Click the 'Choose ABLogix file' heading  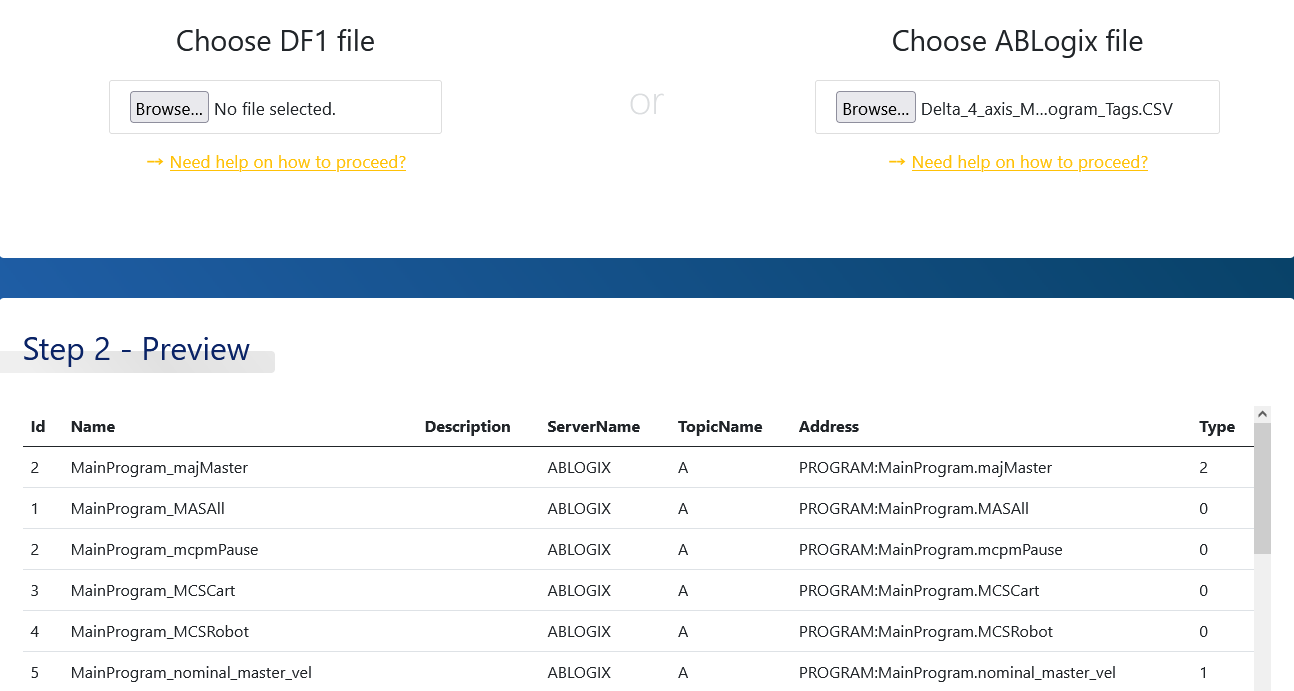click(x=1017, y=41)
